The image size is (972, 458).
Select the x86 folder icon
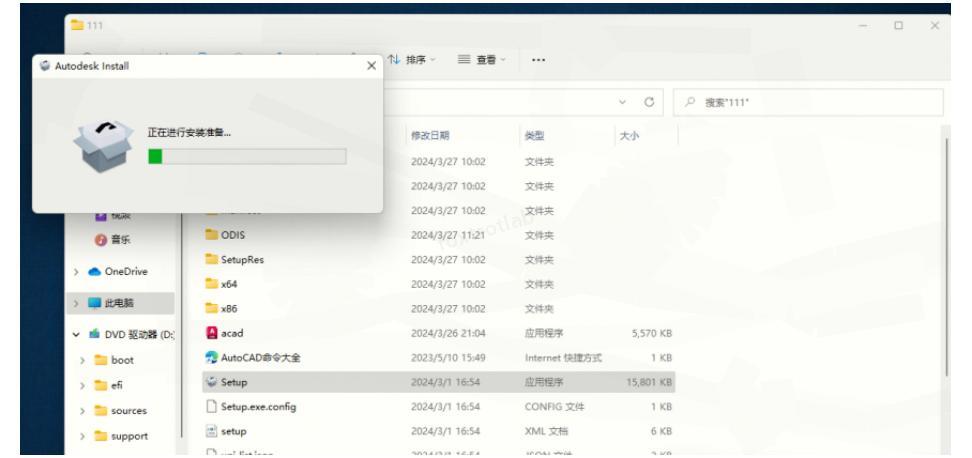pyautogui.click(x=211, y=308)
